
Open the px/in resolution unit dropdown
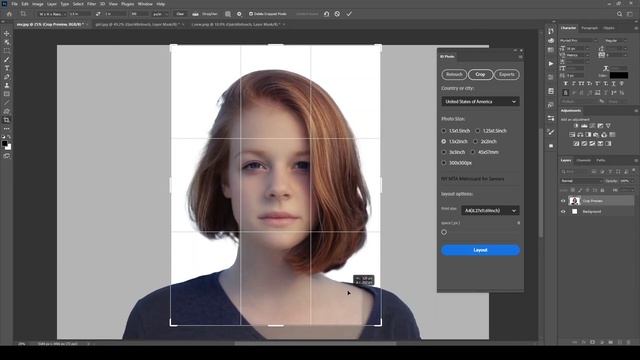pyautogui.click(x=159, y=14)
